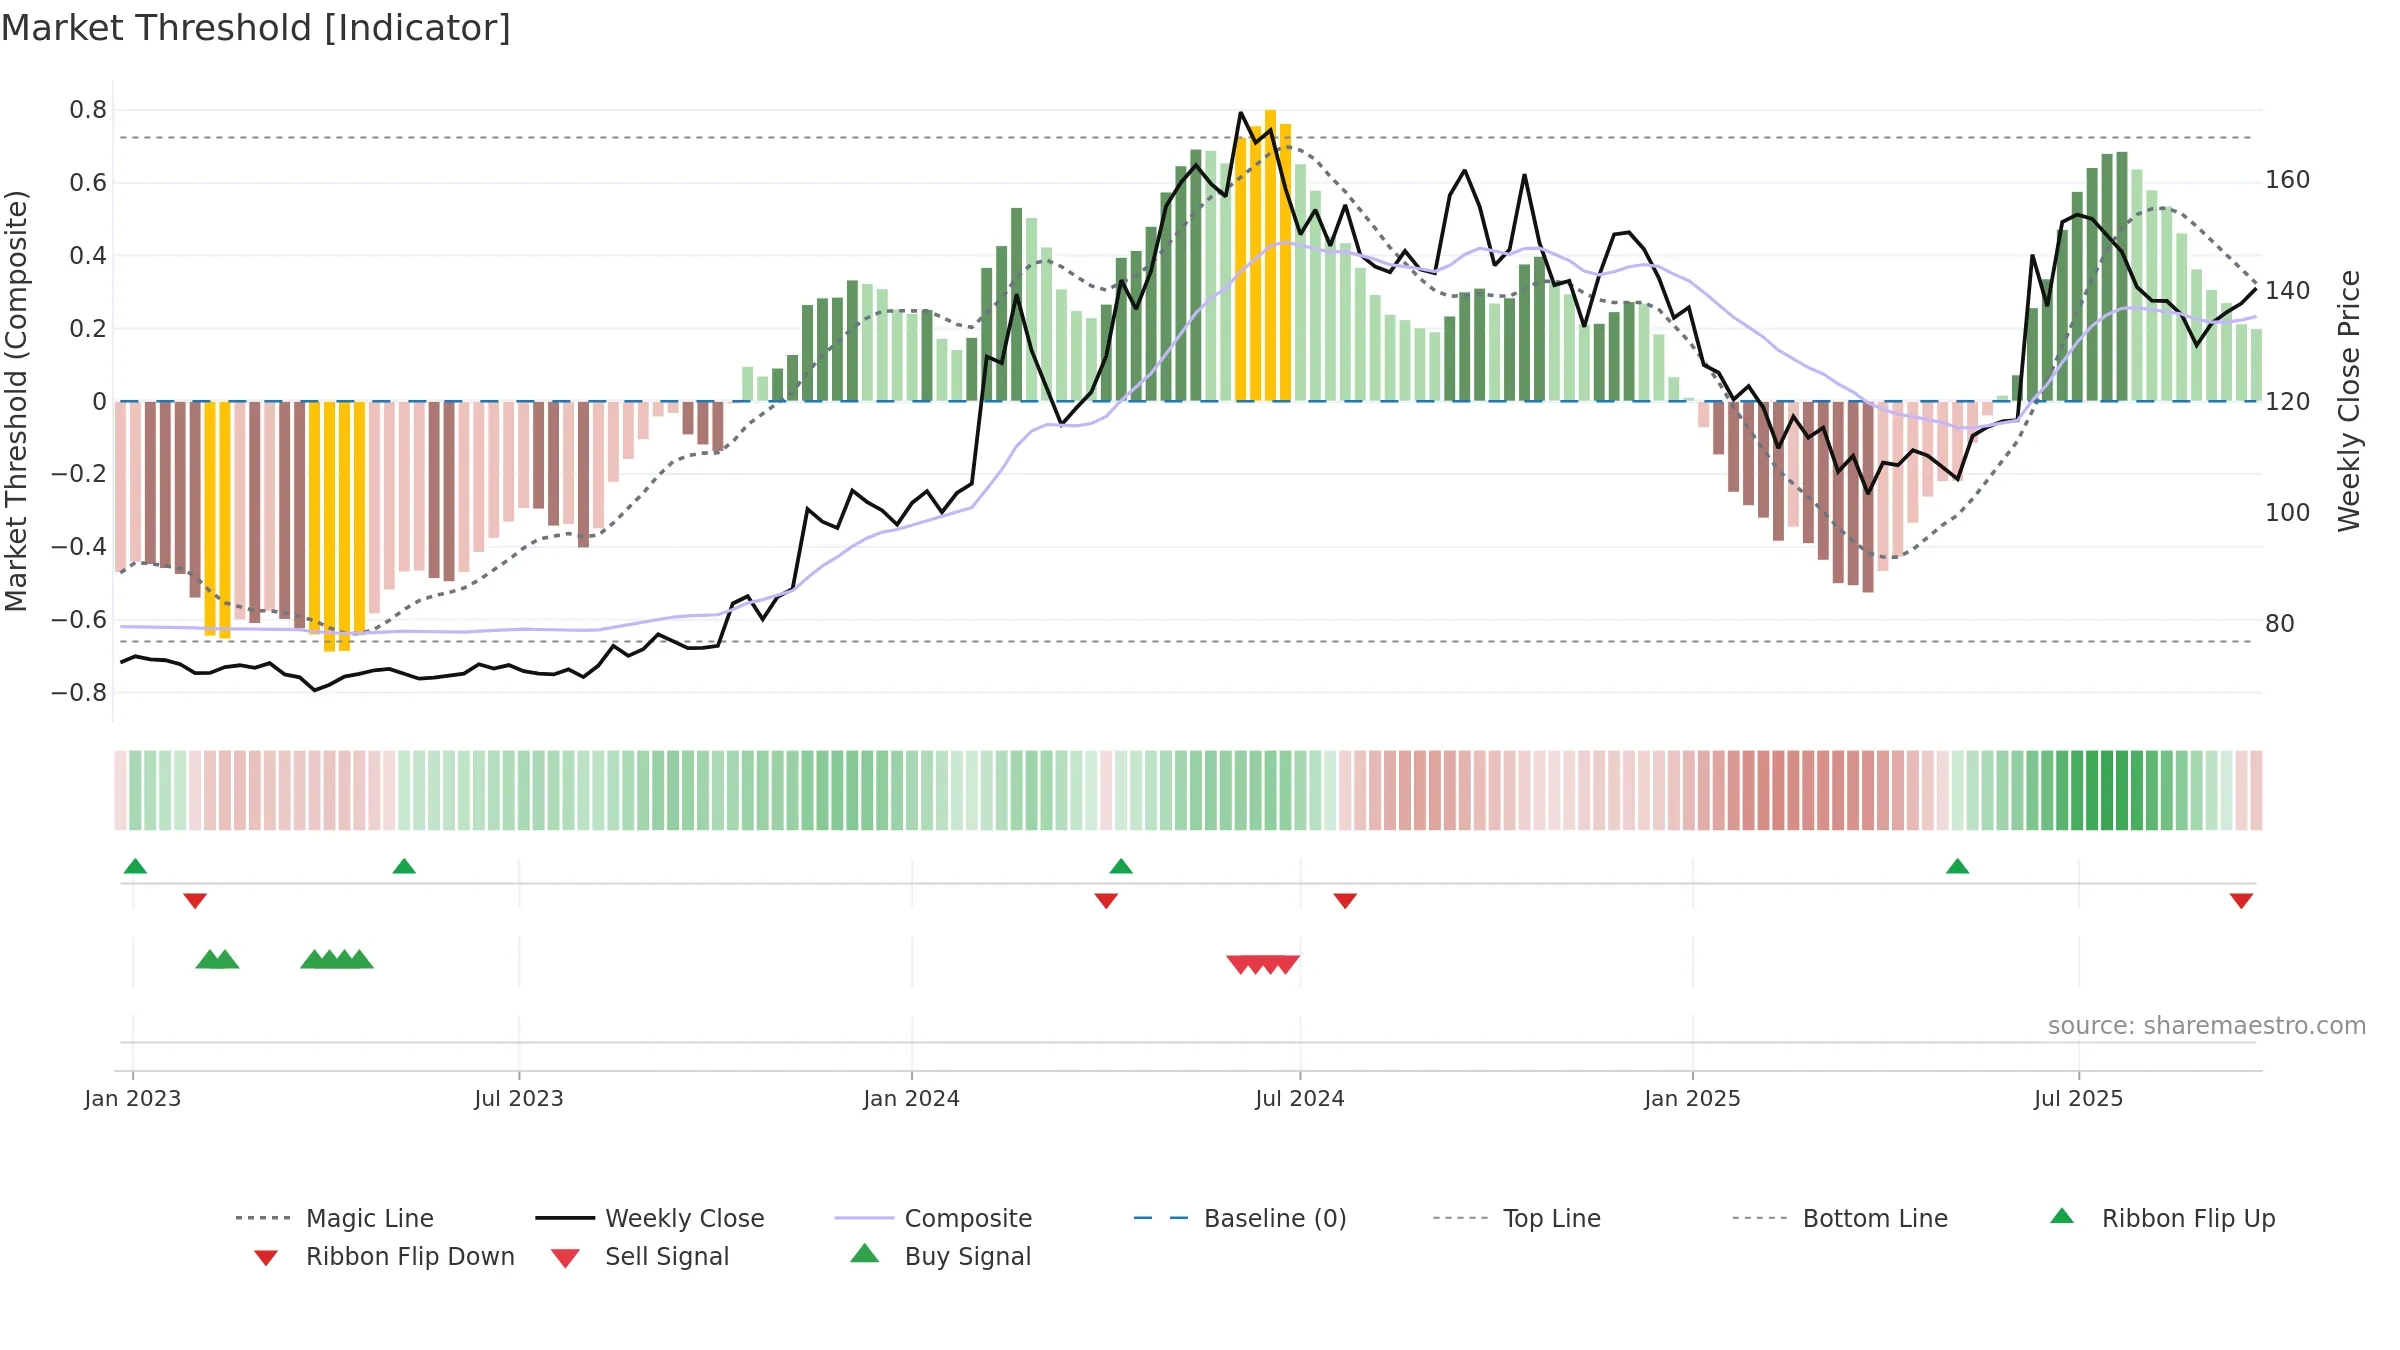Toggle the Top Line legend entry
Viewport: 2400px width, 1350px height.
tap(1516, 1218)
